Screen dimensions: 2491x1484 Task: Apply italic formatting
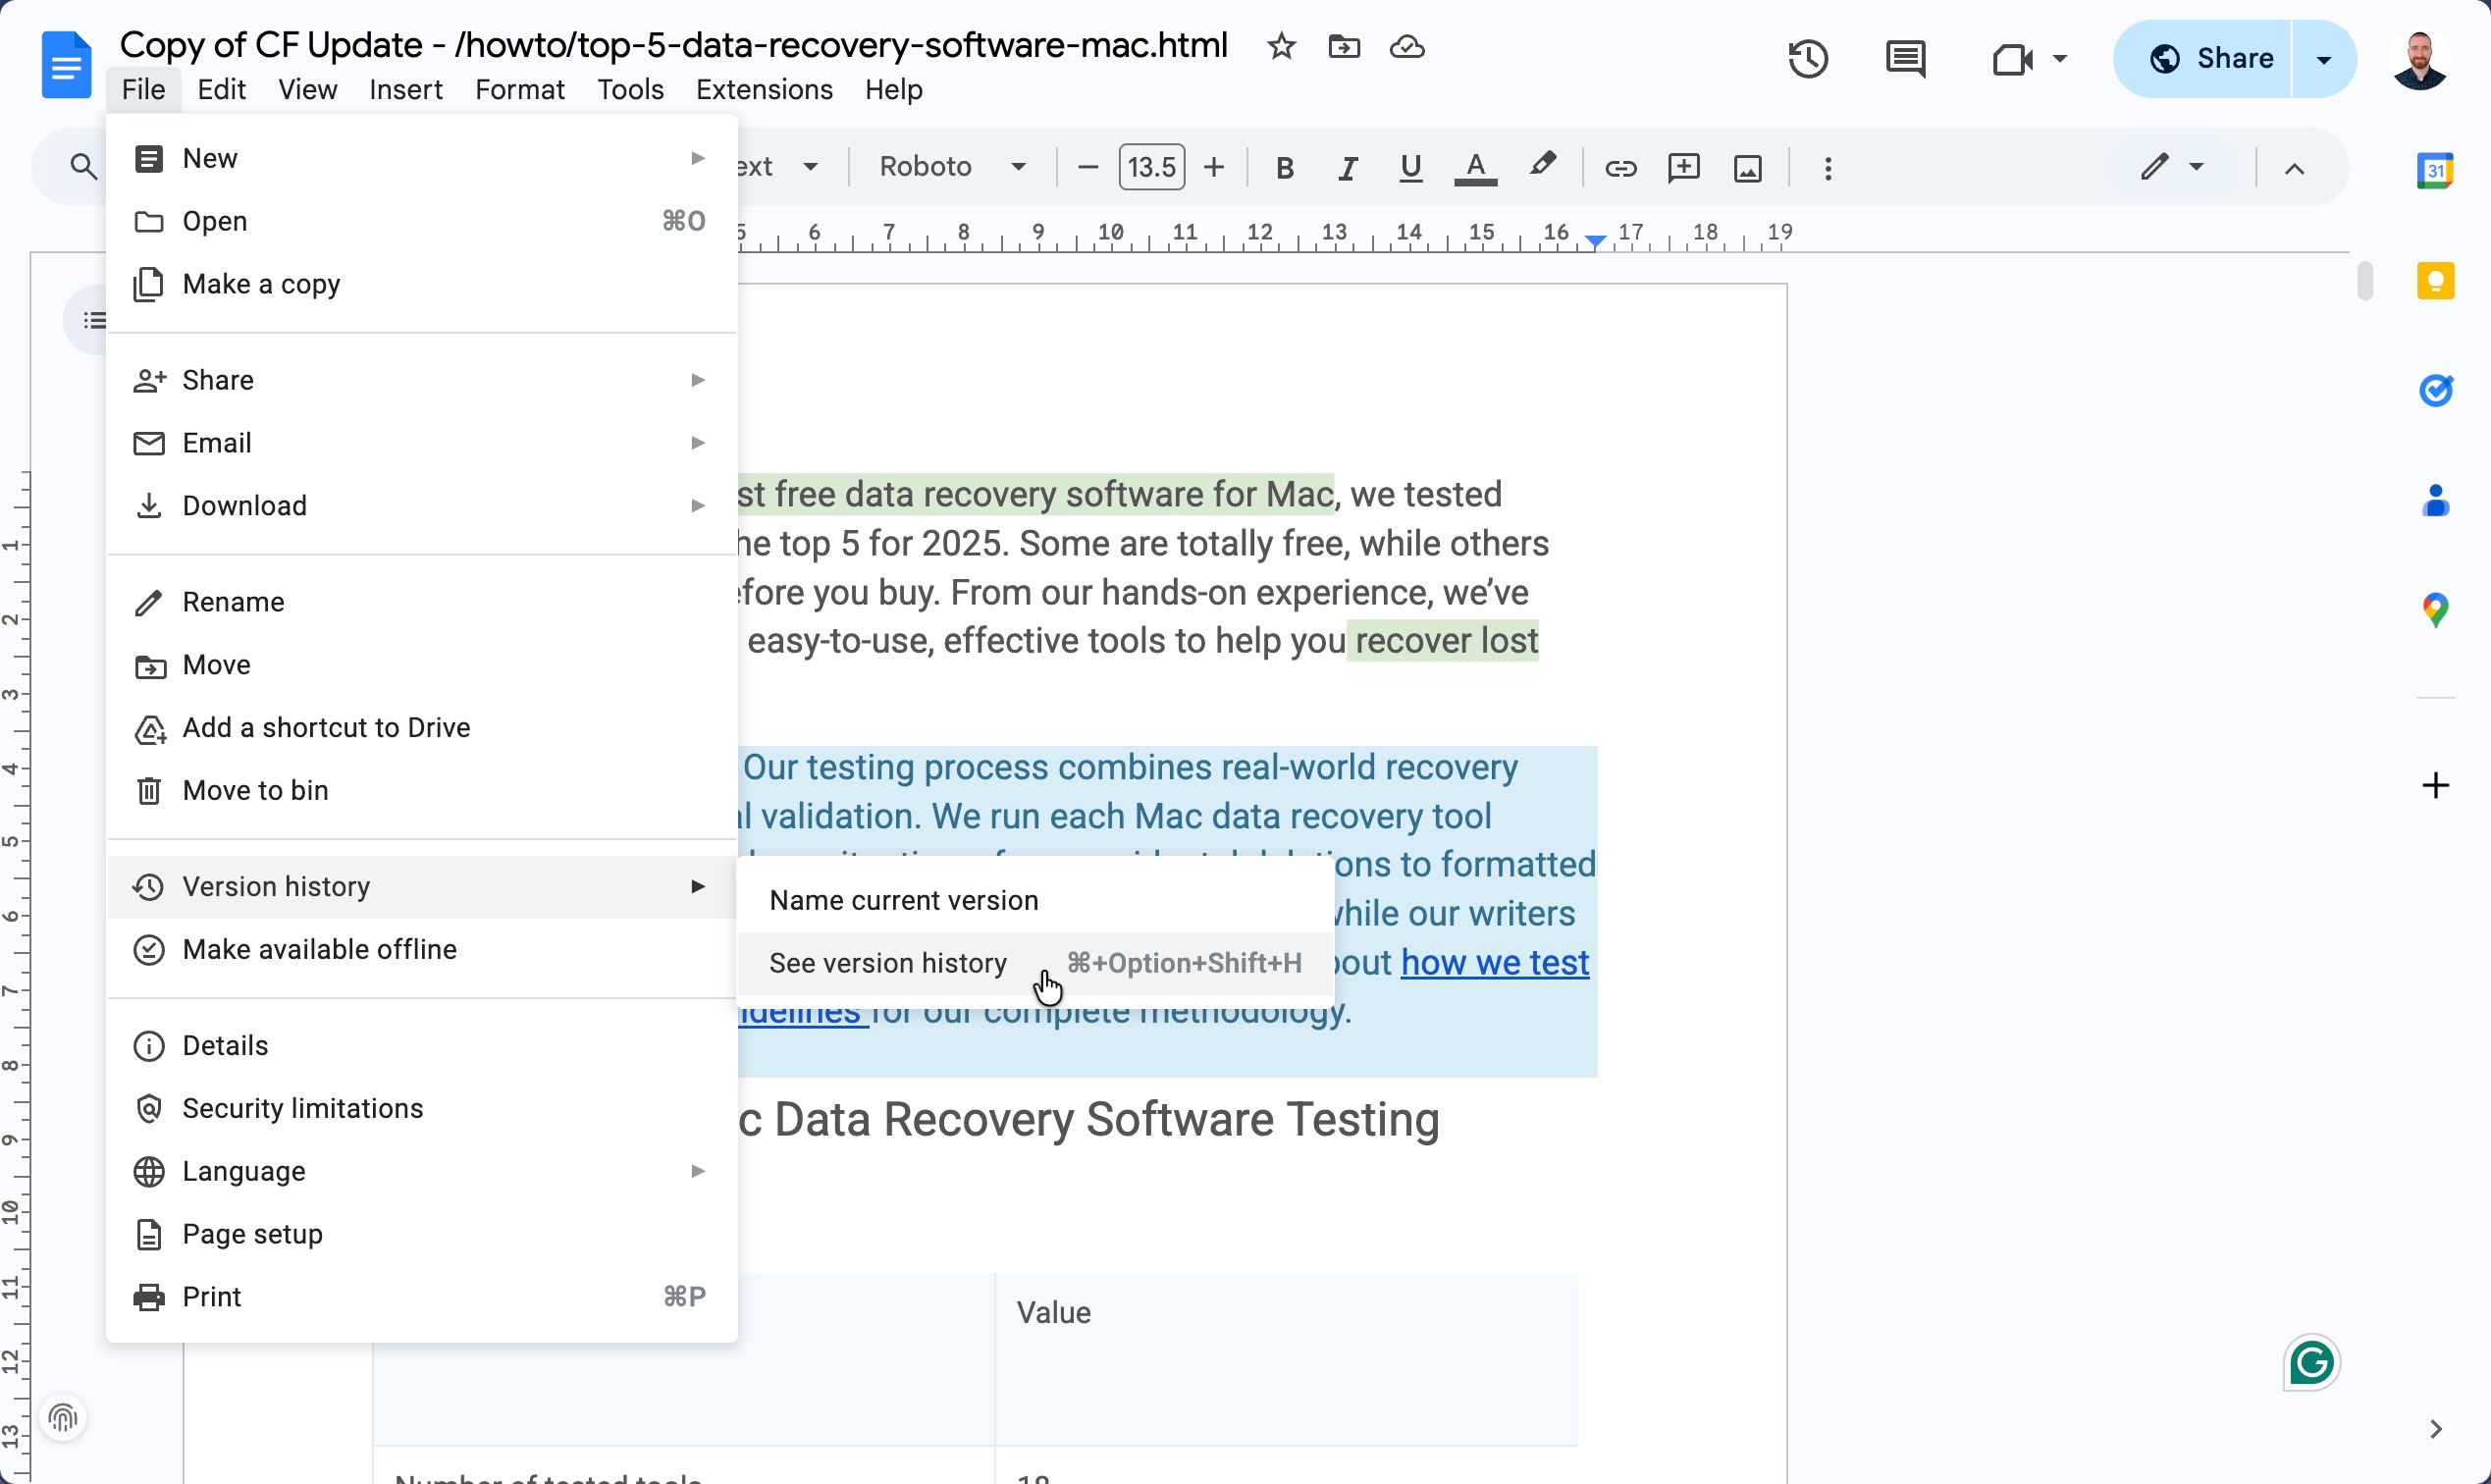pos(1347,167)
